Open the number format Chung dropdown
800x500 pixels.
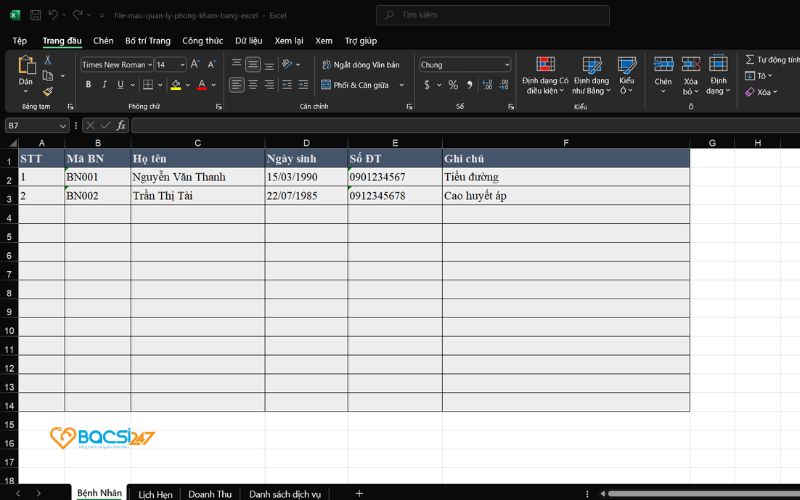[507, 65]
